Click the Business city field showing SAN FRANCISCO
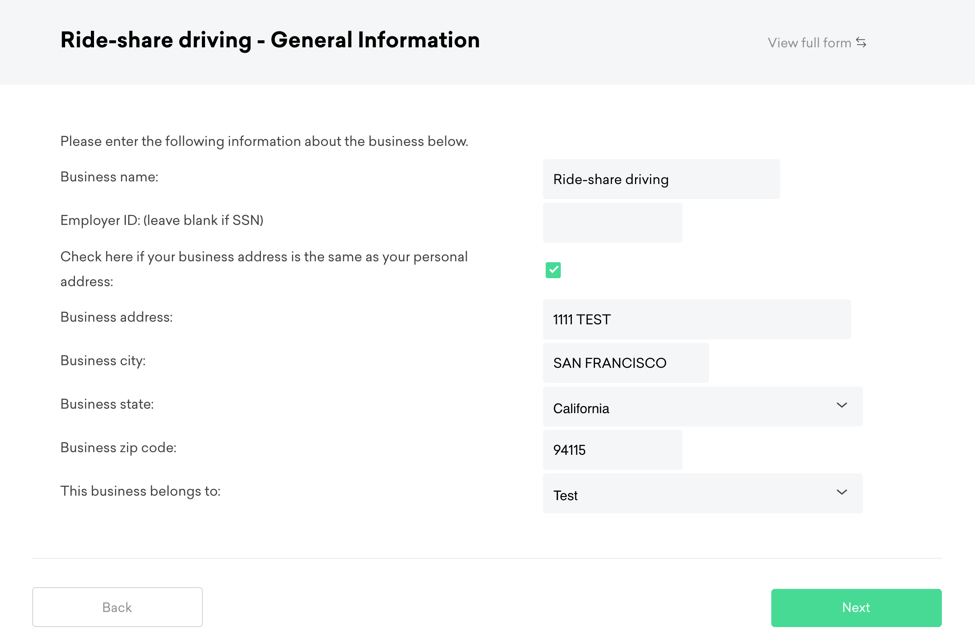This screenshot has width=975, height=638. click(625, 363)
